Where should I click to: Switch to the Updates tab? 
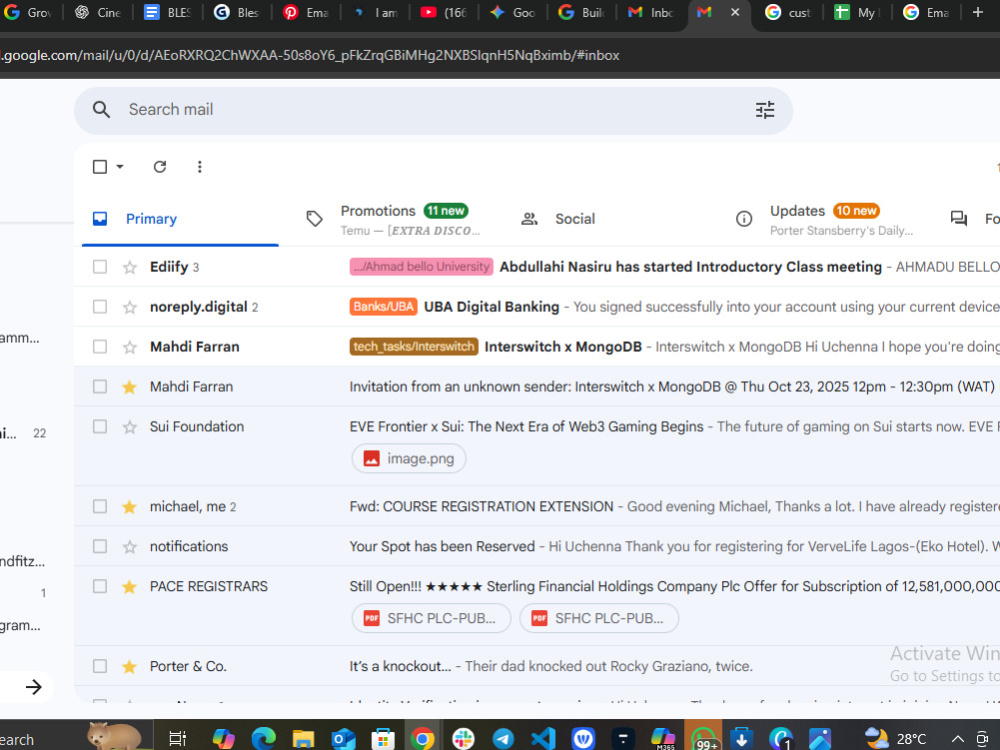click(x=824, y=219)
